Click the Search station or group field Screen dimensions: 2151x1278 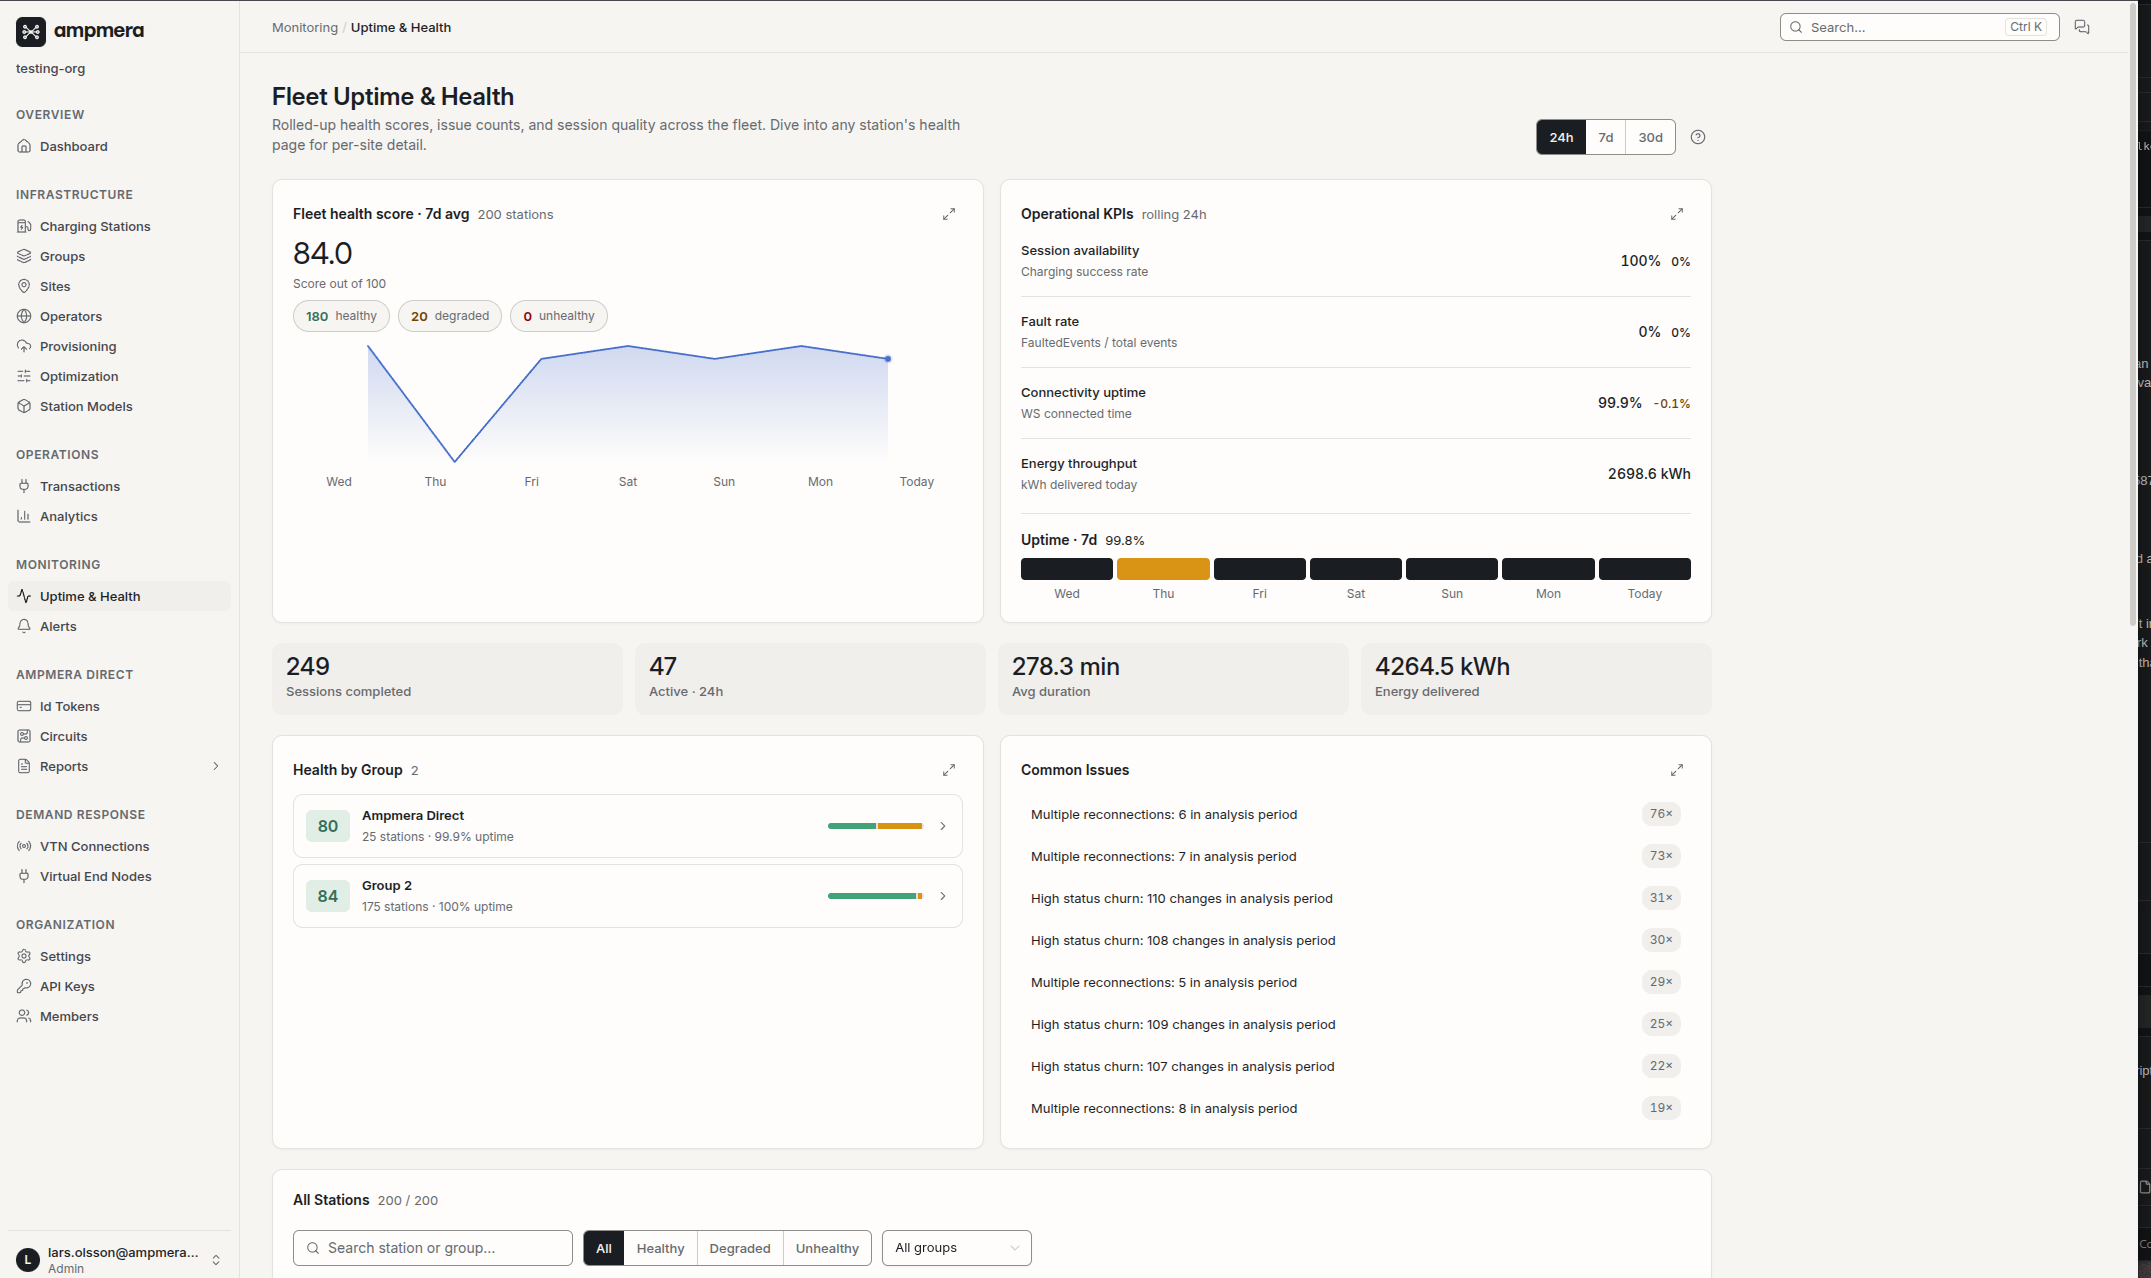coord(433,1248)
